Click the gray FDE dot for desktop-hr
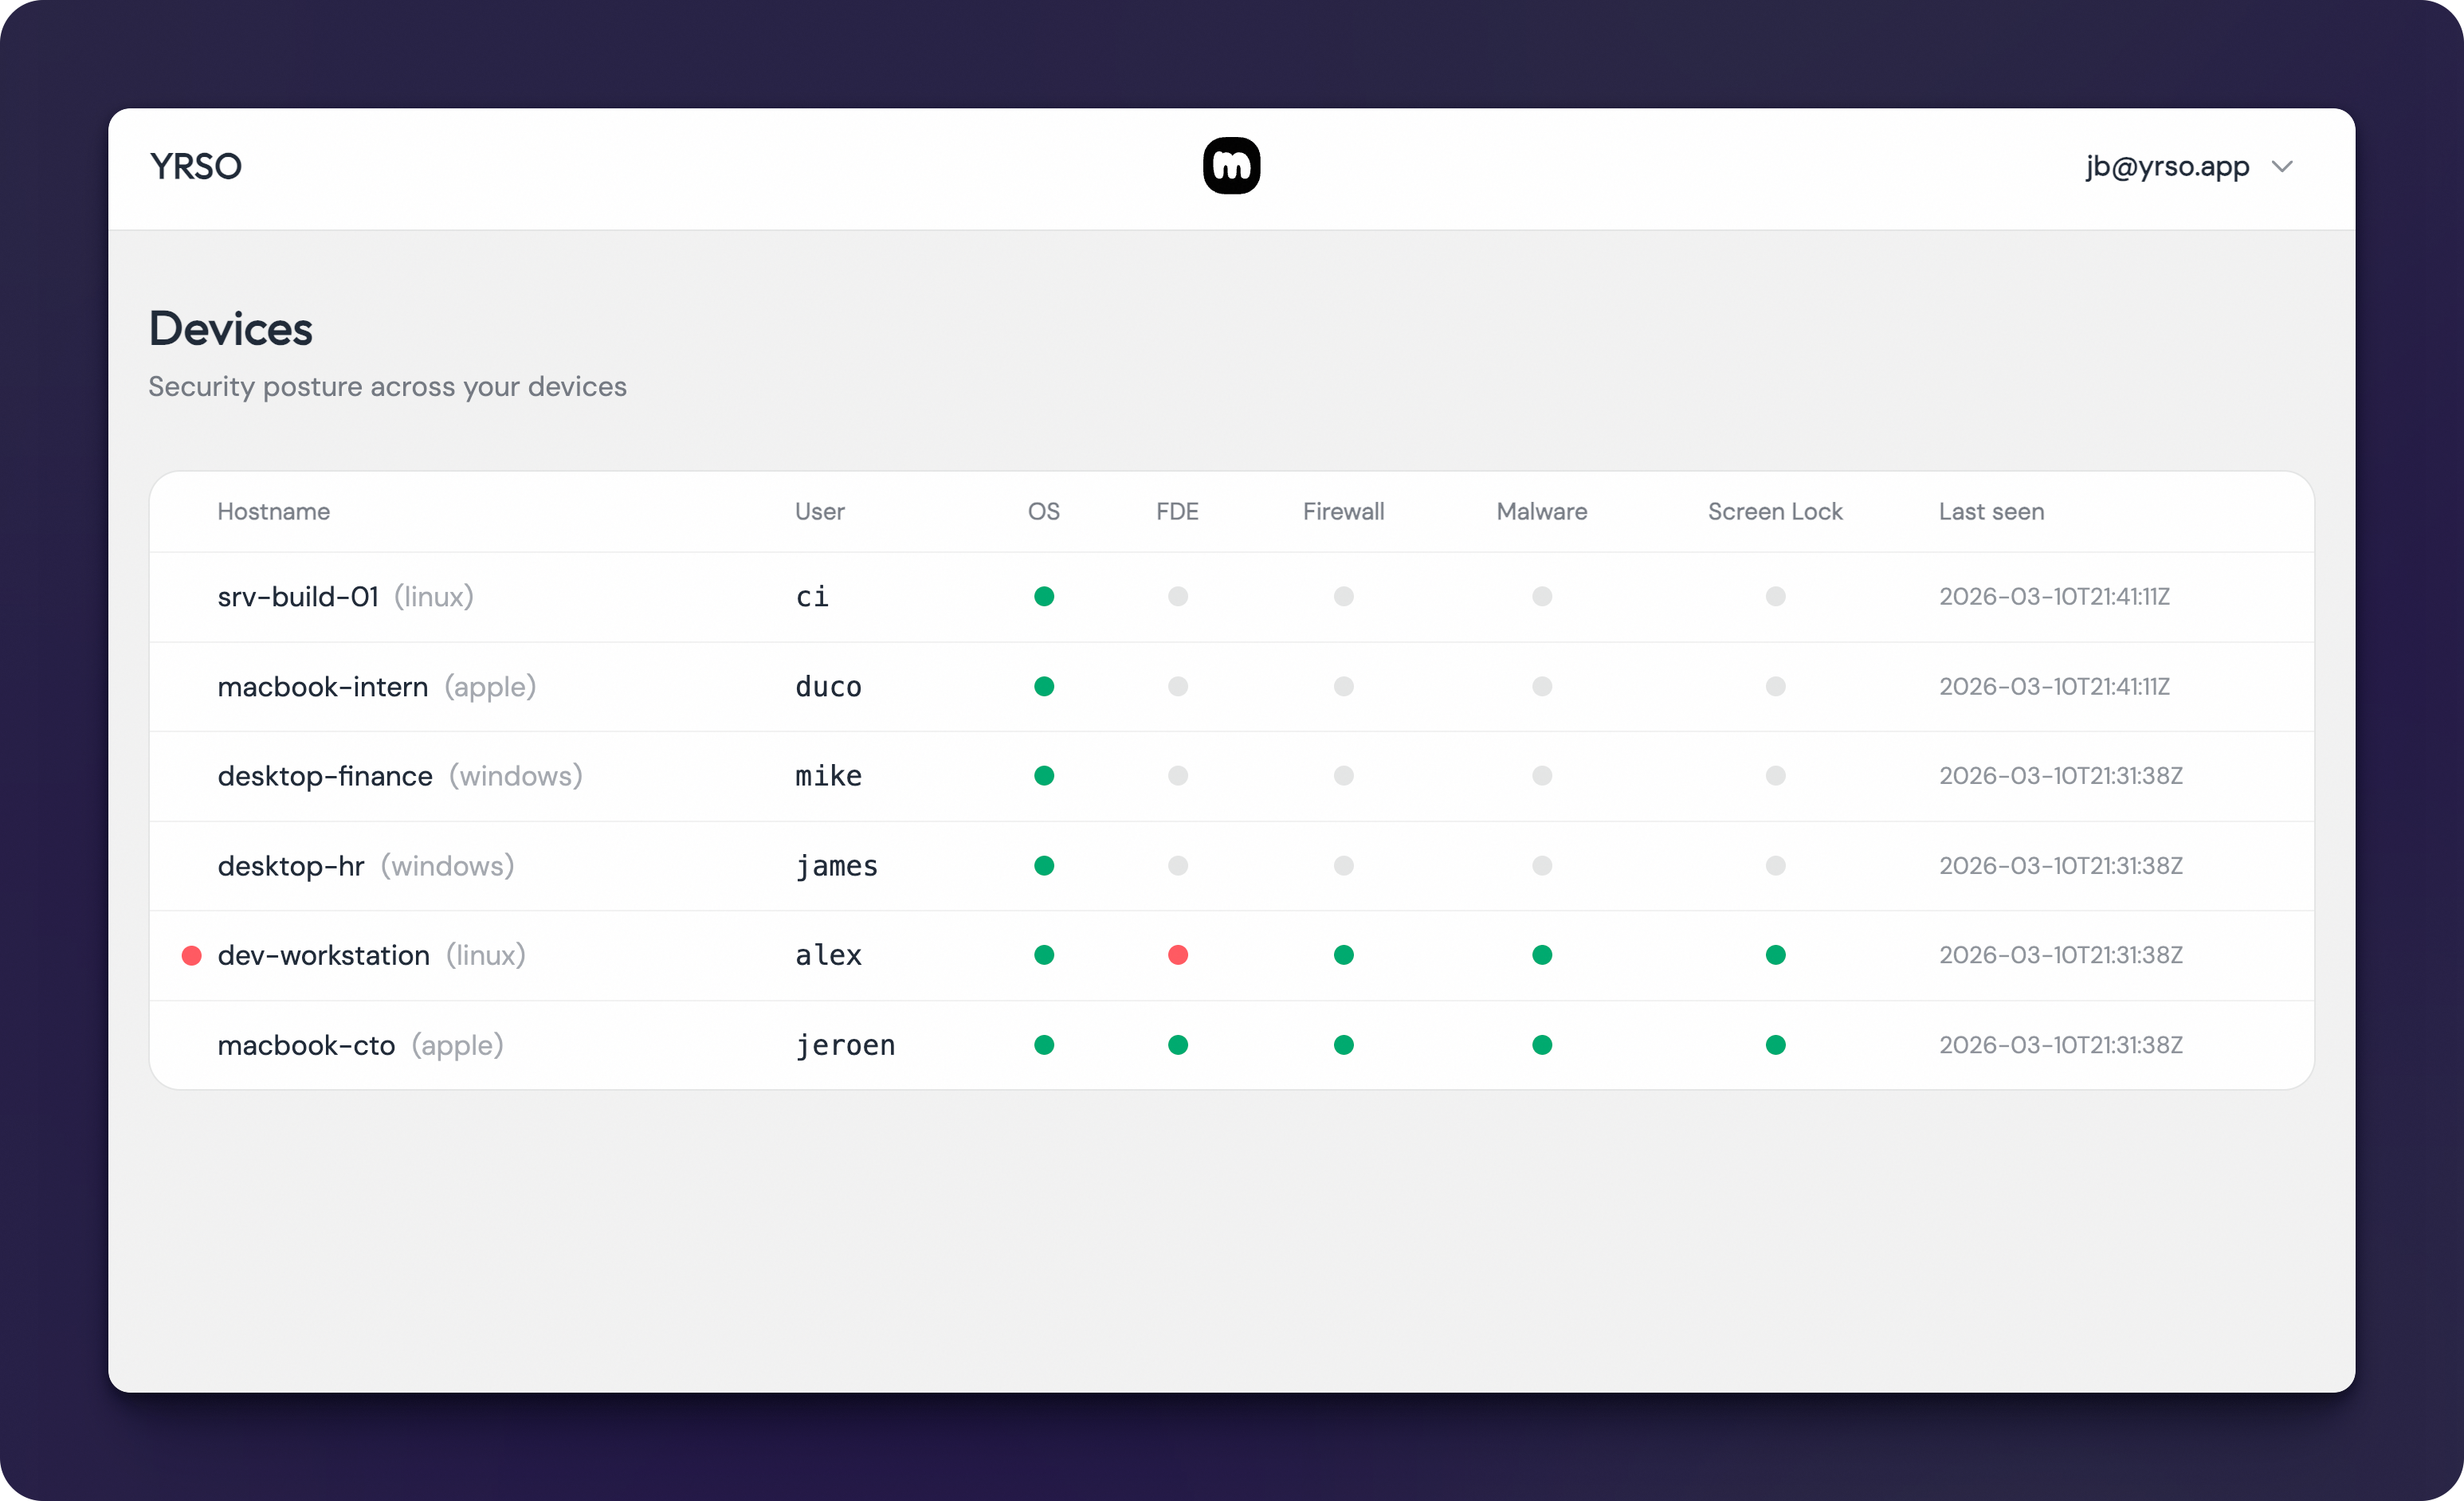 point(1178,865)
